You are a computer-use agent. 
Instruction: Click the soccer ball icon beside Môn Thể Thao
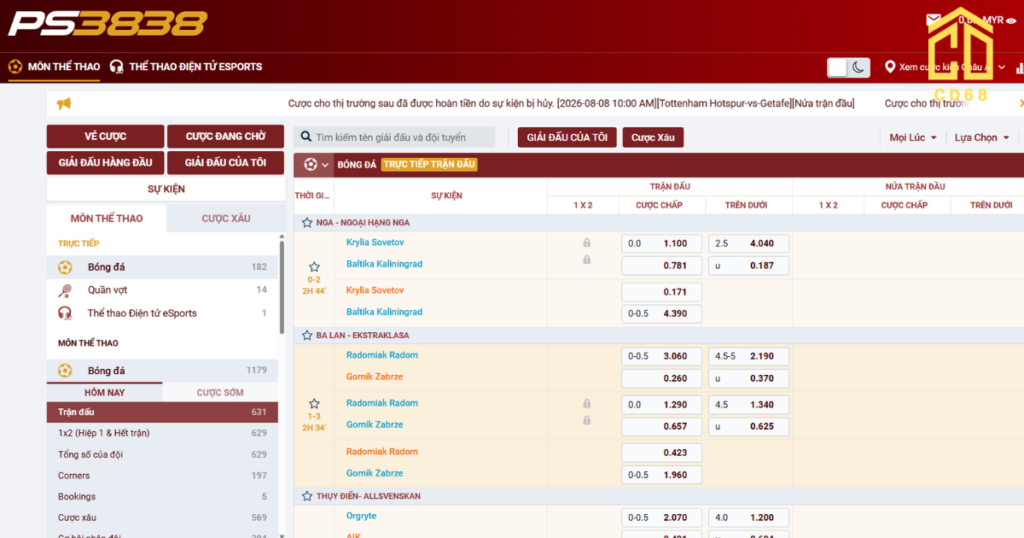(15, 67)
